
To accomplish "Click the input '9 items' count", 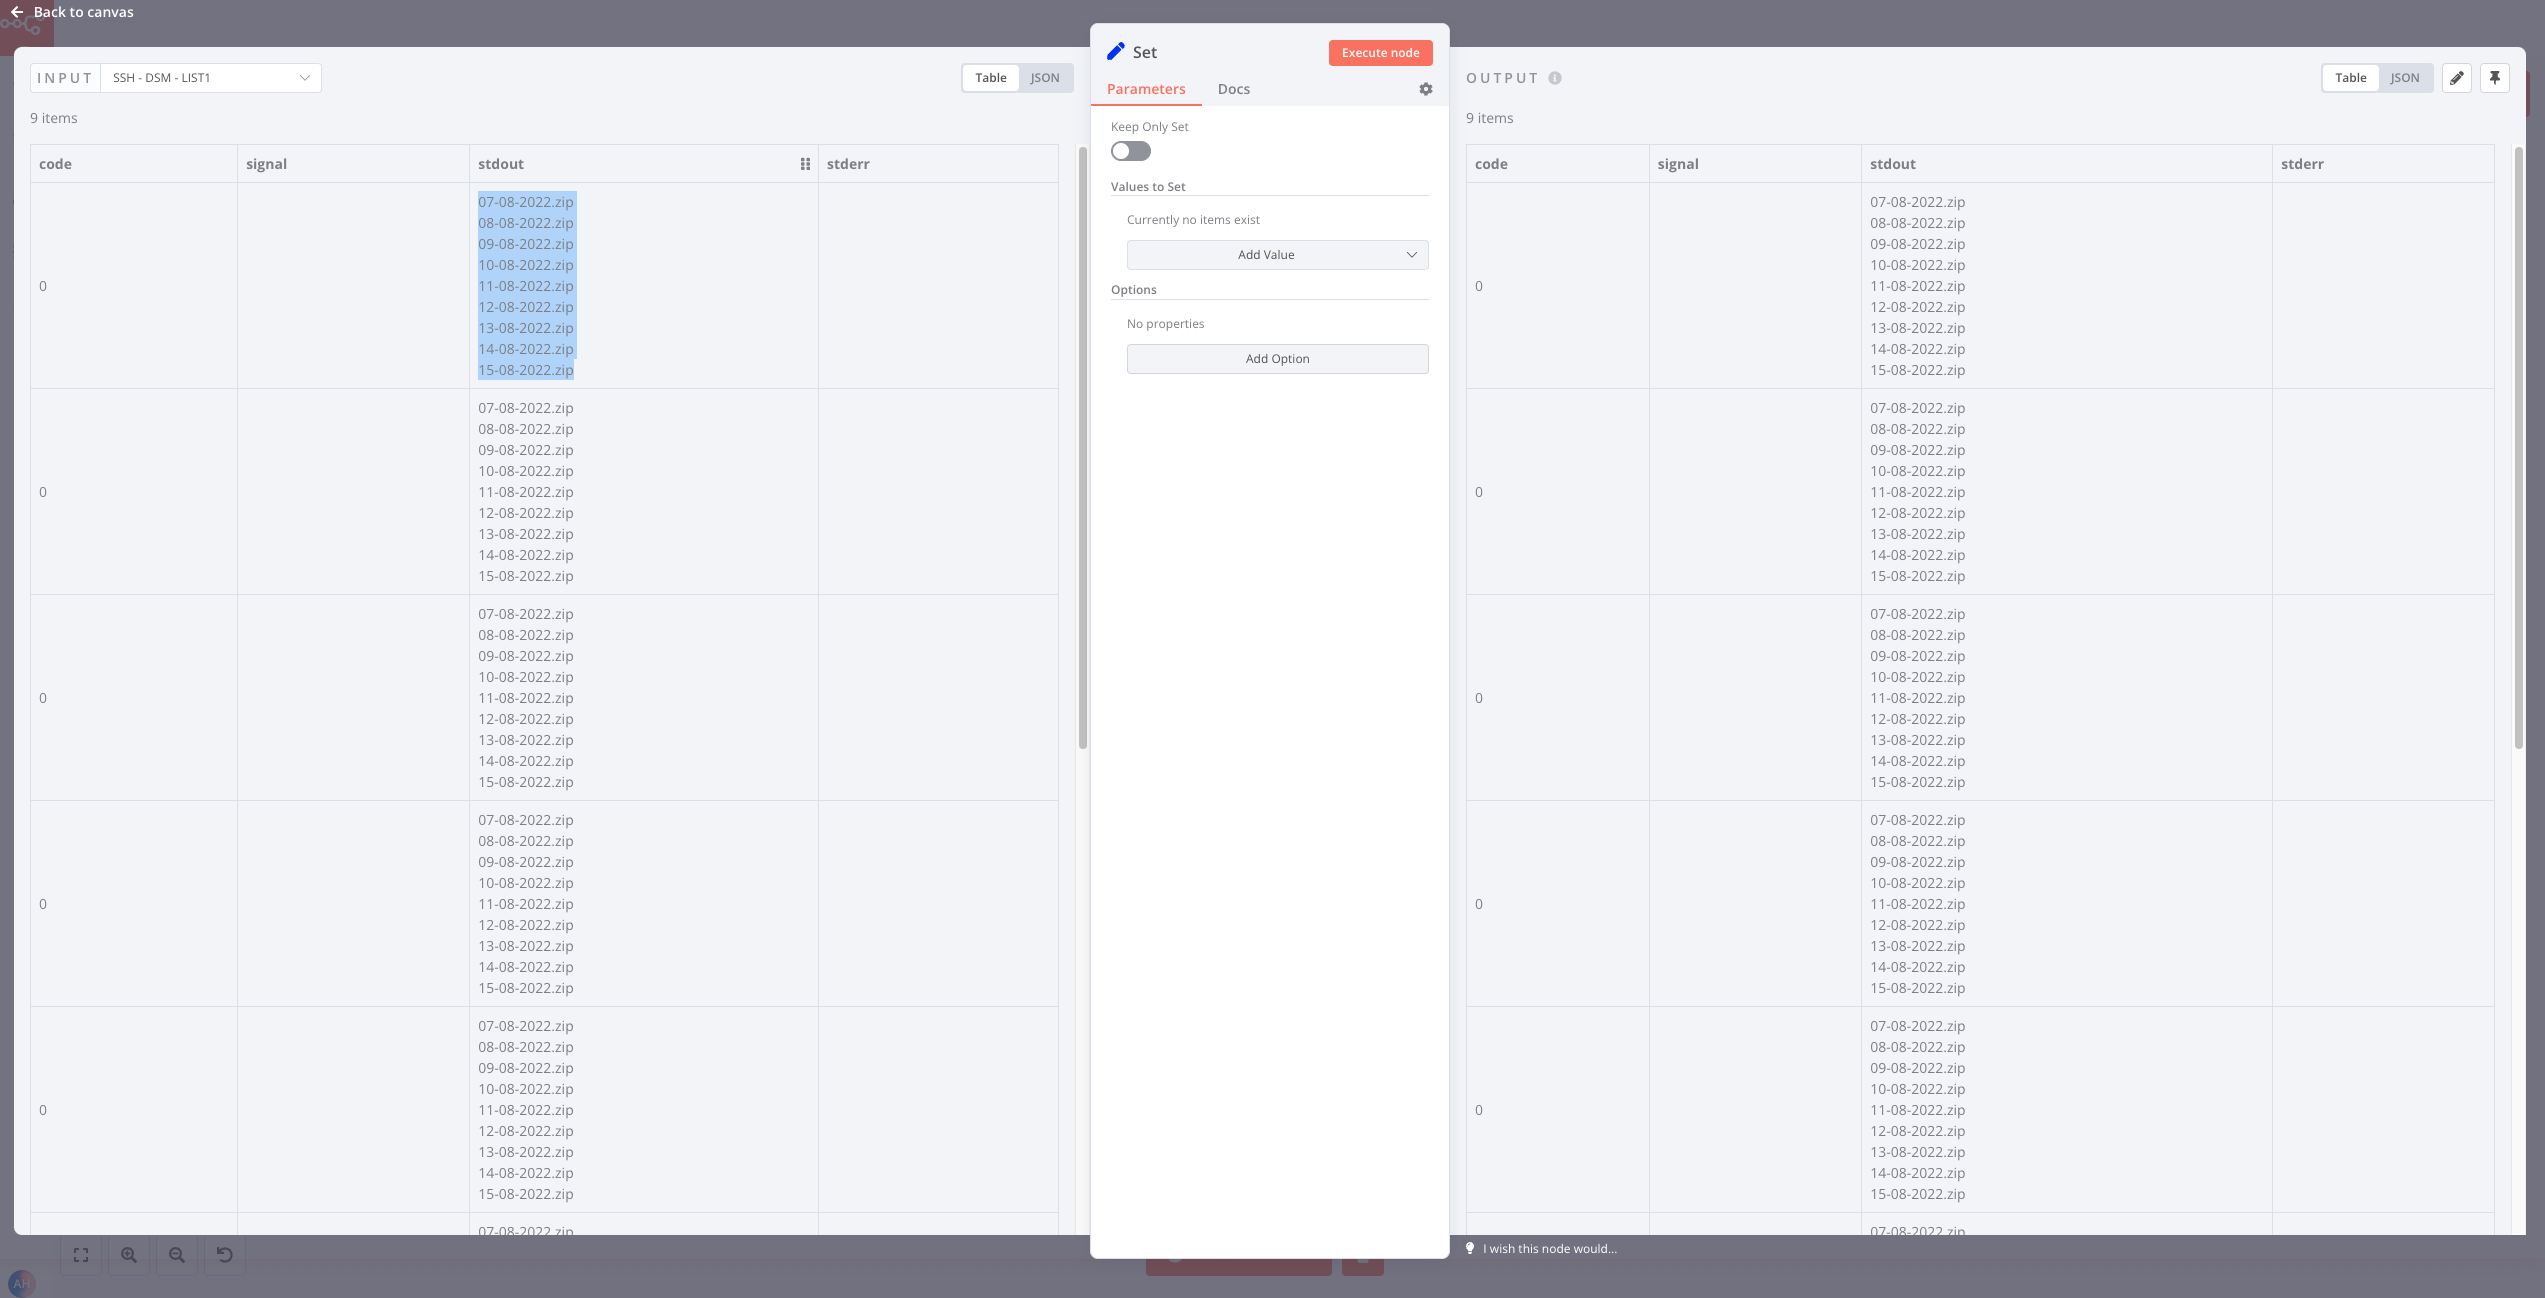I will [54, 118].
